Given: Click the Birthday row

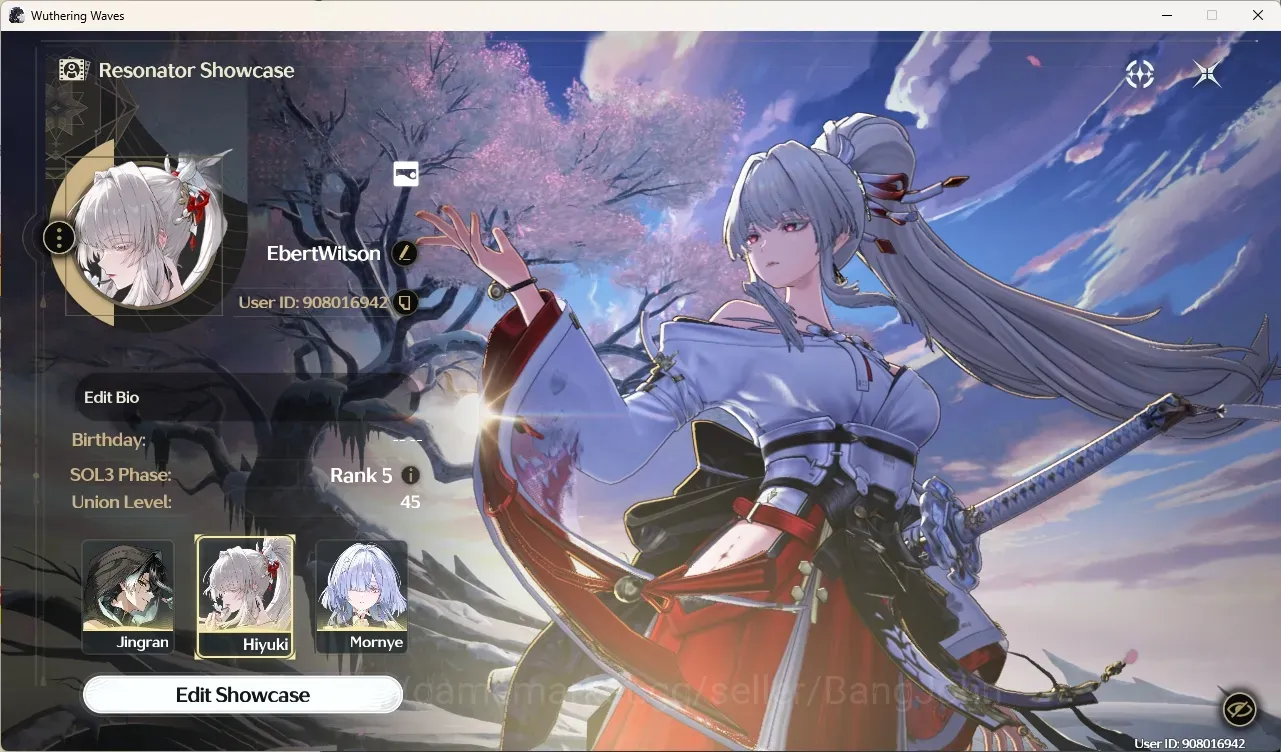Looking at the screenshot, I should coord(246,440).
